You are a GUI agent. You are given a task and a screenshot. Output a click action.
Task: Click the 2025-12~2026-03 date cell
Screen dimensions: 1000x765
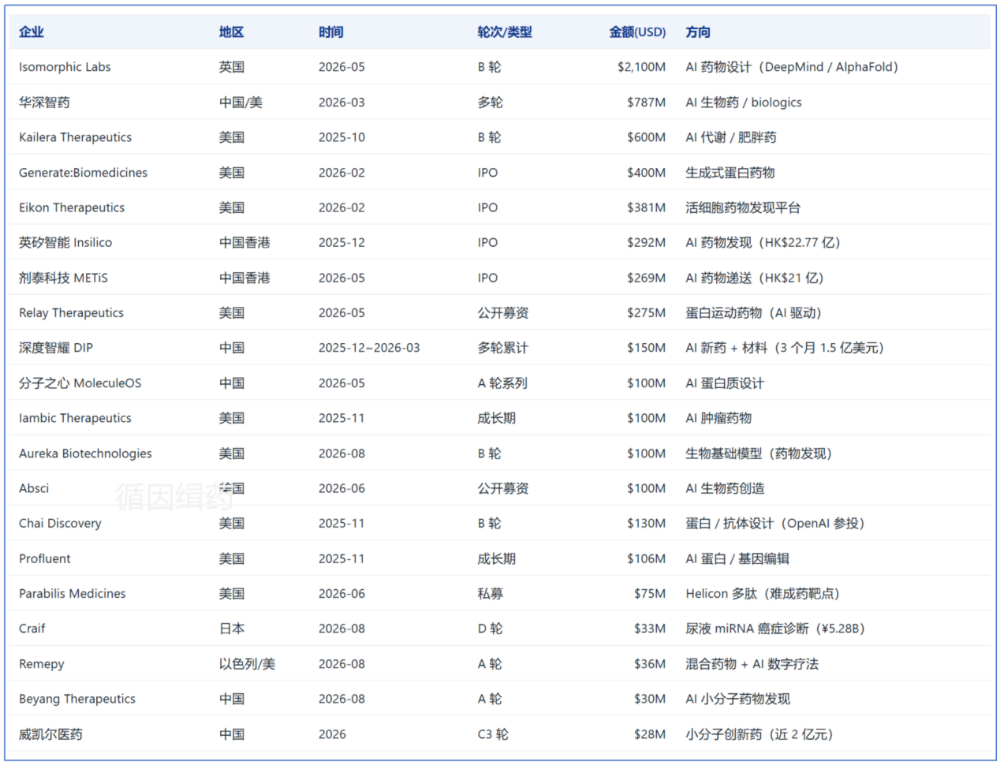[369, 347]
